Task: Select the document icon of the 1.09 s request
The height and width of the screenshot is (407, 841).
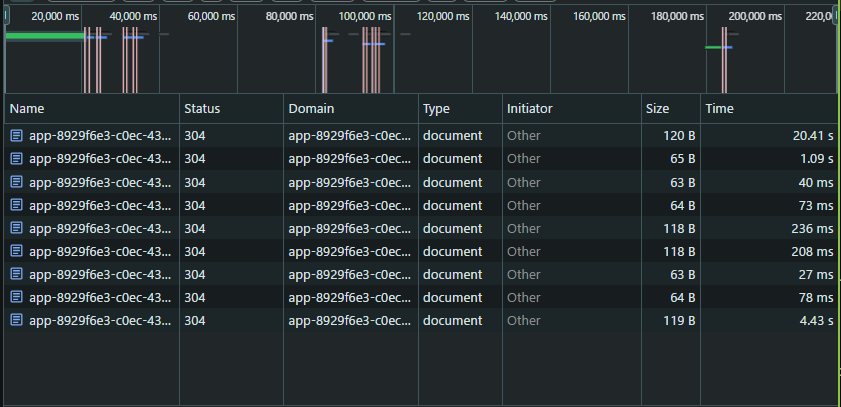Action: click(17, 159)
